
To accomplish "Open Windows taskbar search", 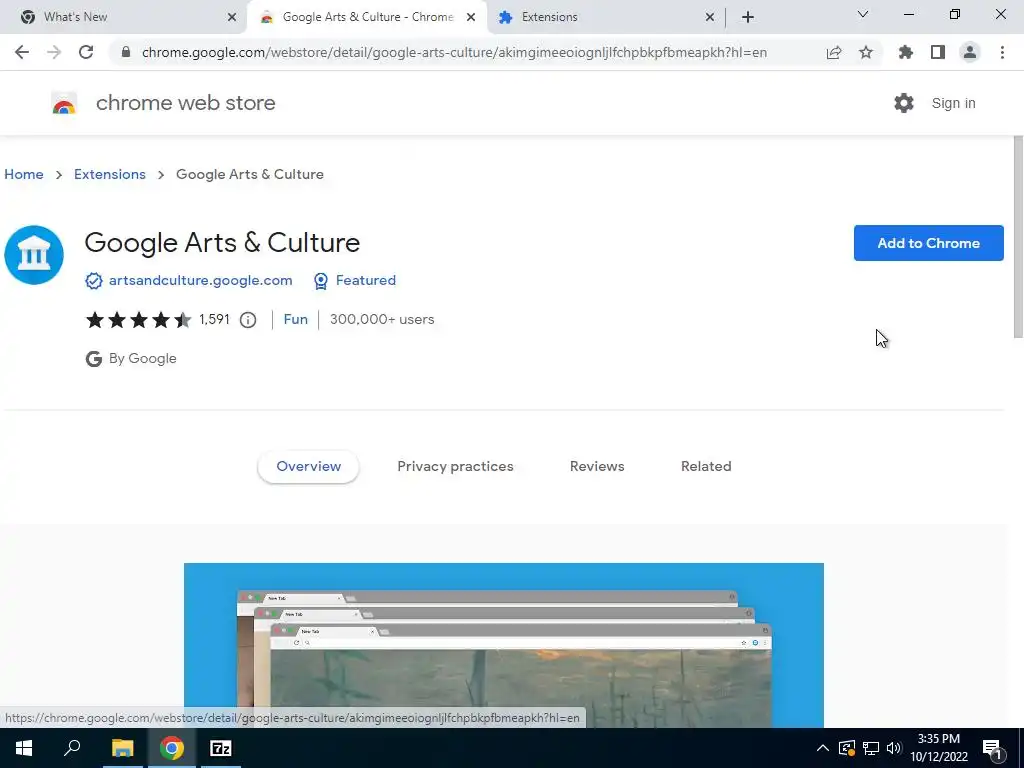I will tap(72, 748).
